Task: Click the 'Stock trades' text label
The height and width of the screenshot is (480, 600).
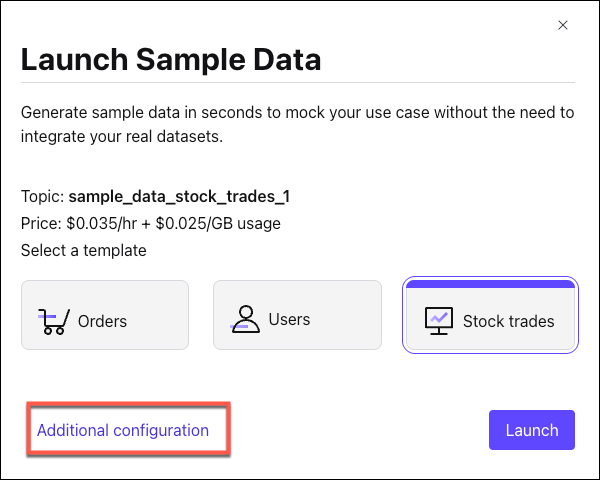Action: [508, 321]
